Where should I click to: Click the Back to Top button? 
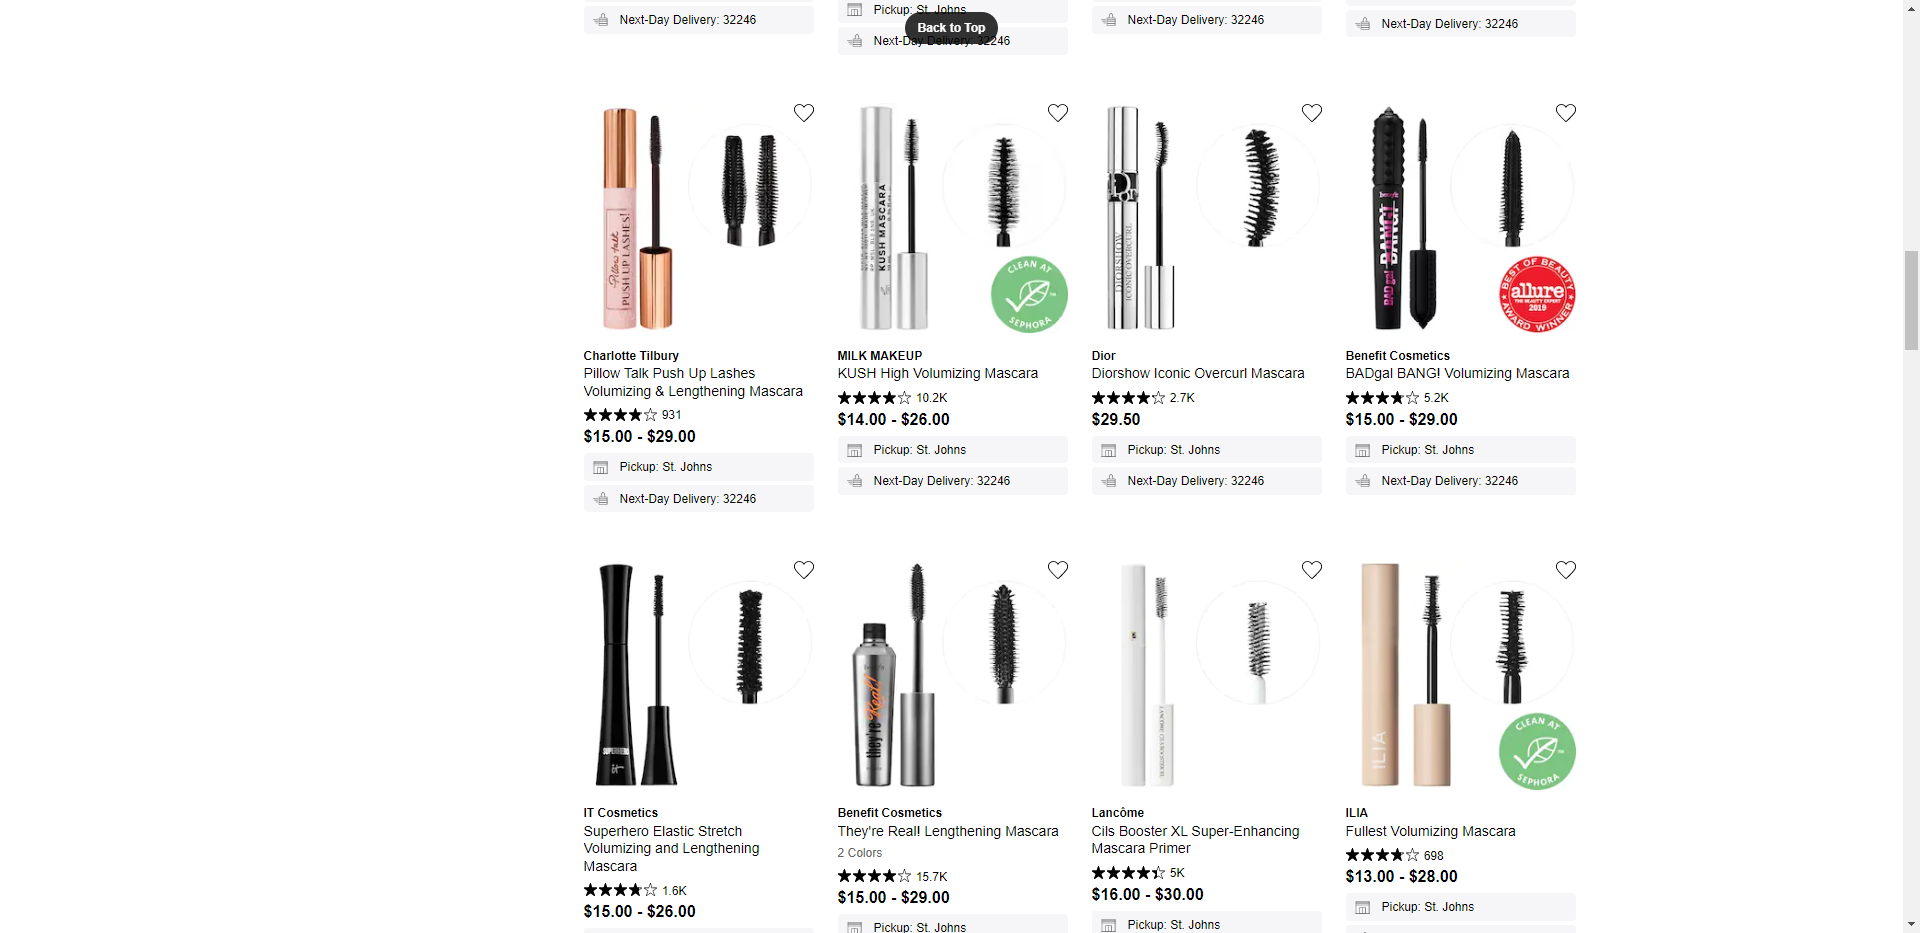(951, 28)
